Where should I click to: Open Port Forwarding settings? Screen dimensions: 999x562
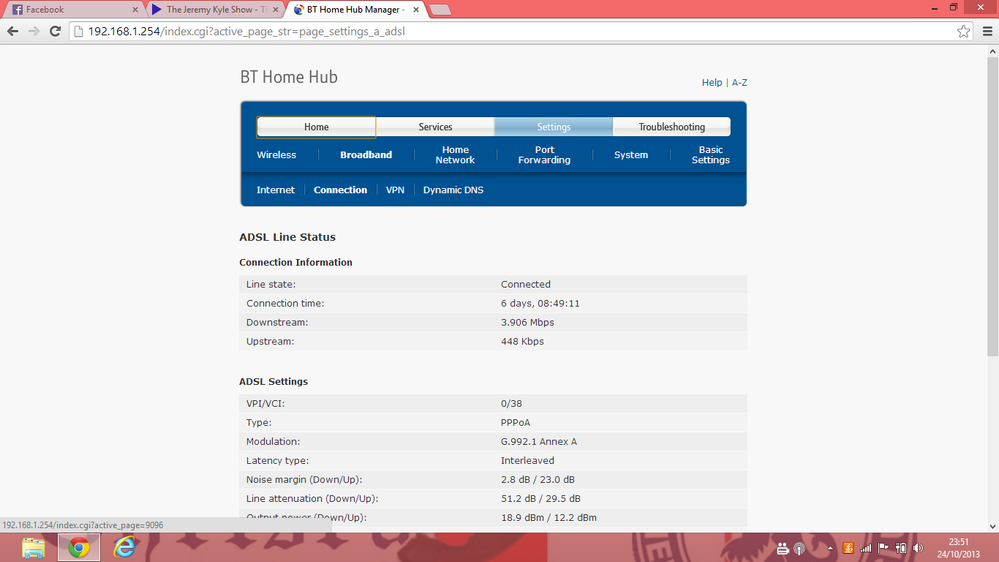click(x=544, y=155)
